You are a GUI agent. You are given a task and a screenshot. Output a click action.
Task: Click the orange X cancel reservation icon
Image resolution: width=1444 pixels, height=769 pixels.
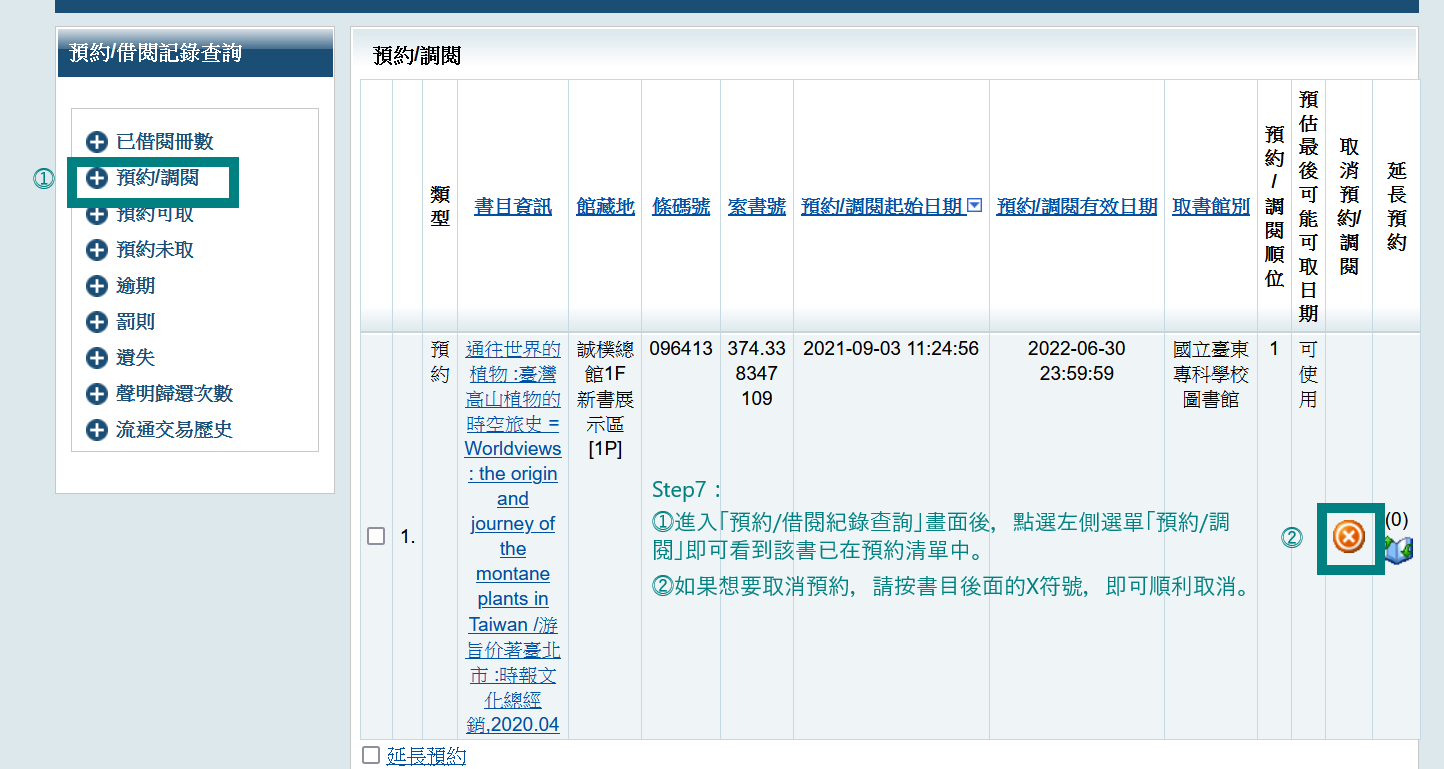(x=1349, y=537)
